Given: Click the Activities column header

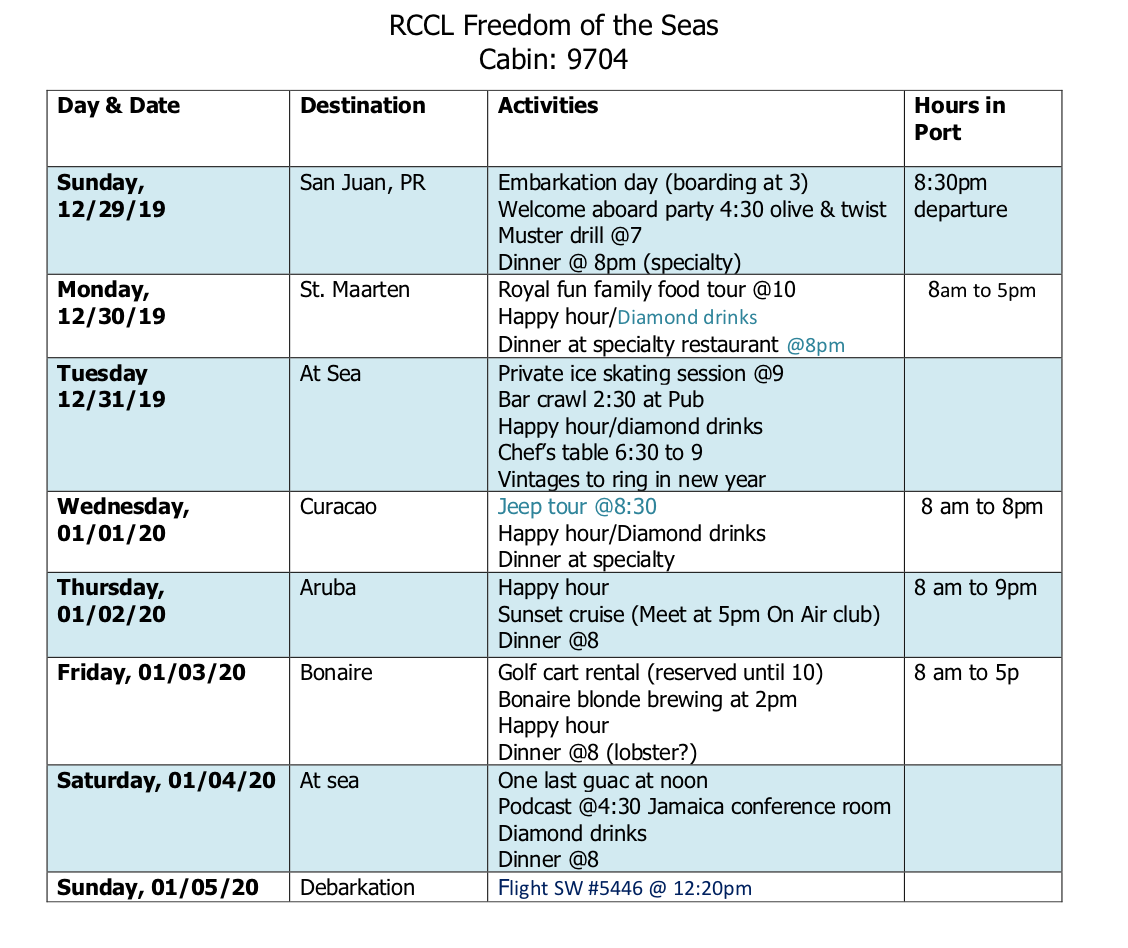Looking at the screenshot, I should pyautogui.click(x=548, y=106).
